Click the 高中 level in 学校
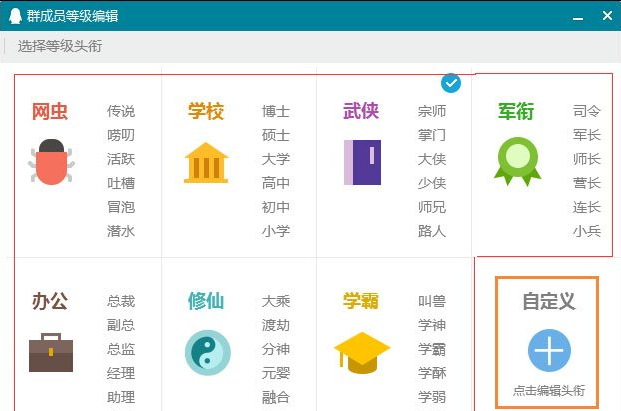 tap(276, 183)
